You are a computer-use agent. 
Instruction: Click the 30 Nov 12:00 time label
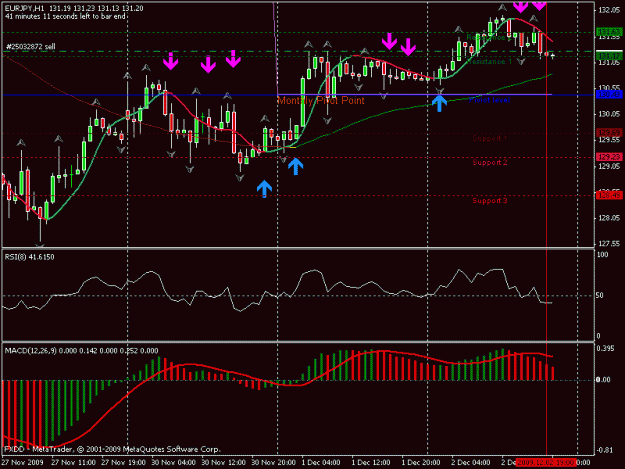tap(223, 463)
